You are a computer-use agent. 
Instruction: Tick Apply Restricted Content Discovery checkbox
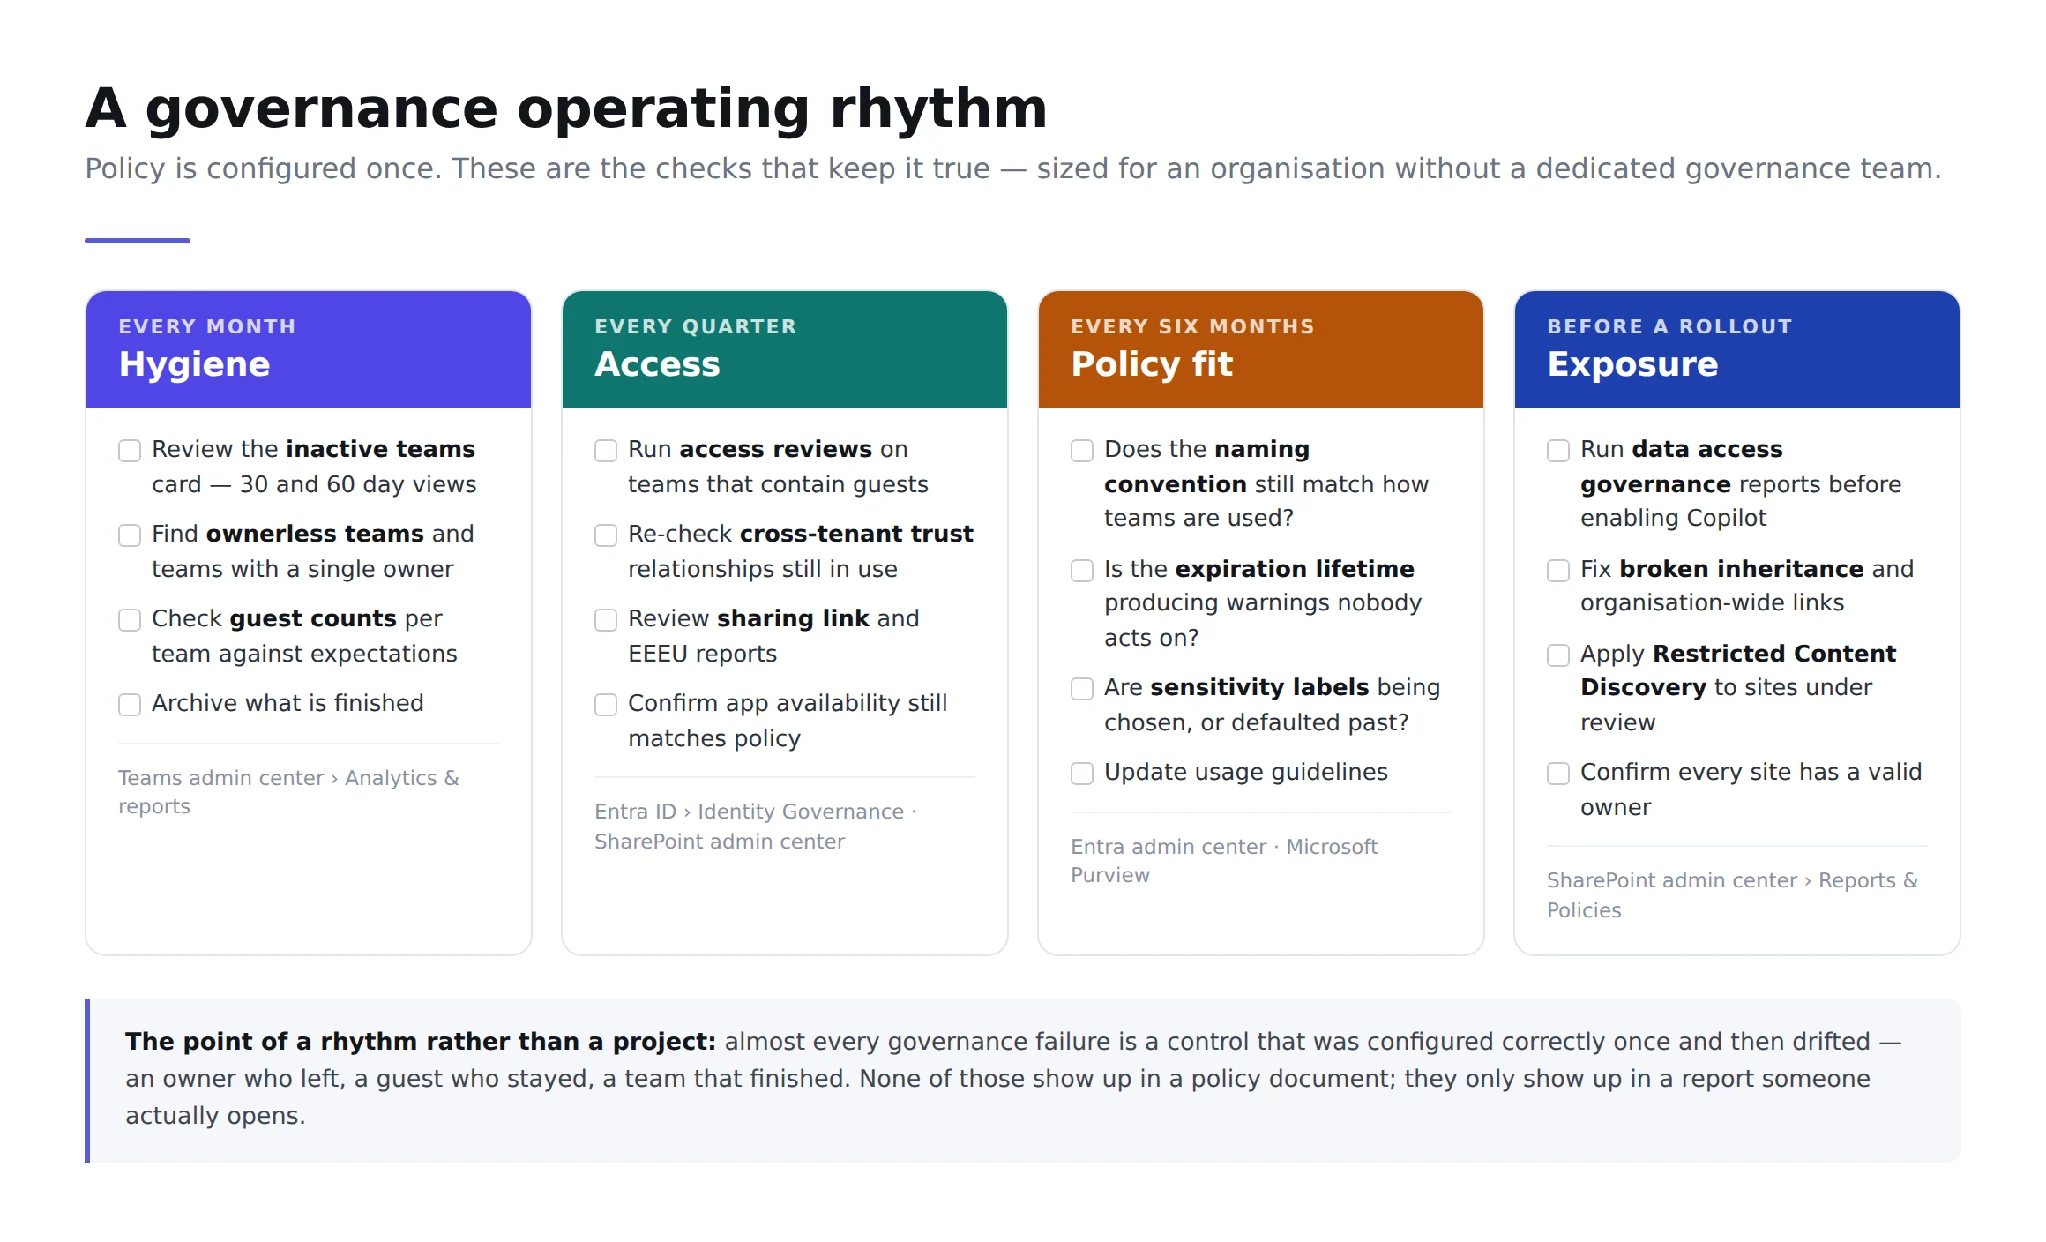pos(1558,655)
